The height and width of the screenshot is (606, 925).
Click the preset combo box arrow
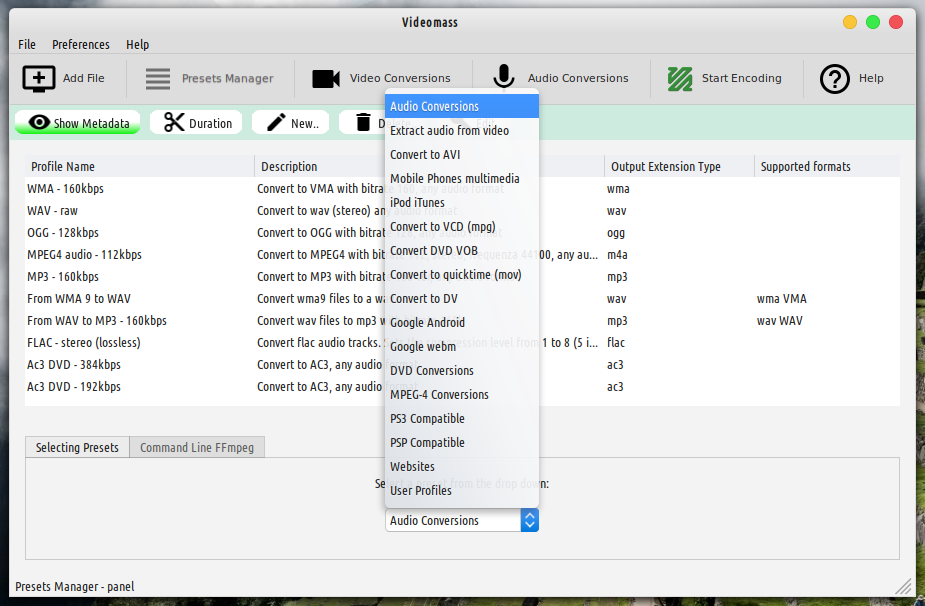point(530,520)
